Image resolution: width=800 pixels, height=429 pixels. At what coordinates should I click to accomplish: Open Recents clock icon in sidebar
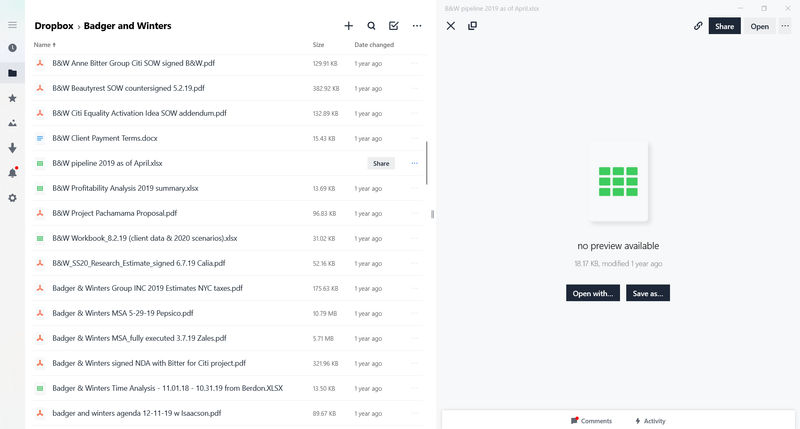pyautogui.click(x=12, y=48)
